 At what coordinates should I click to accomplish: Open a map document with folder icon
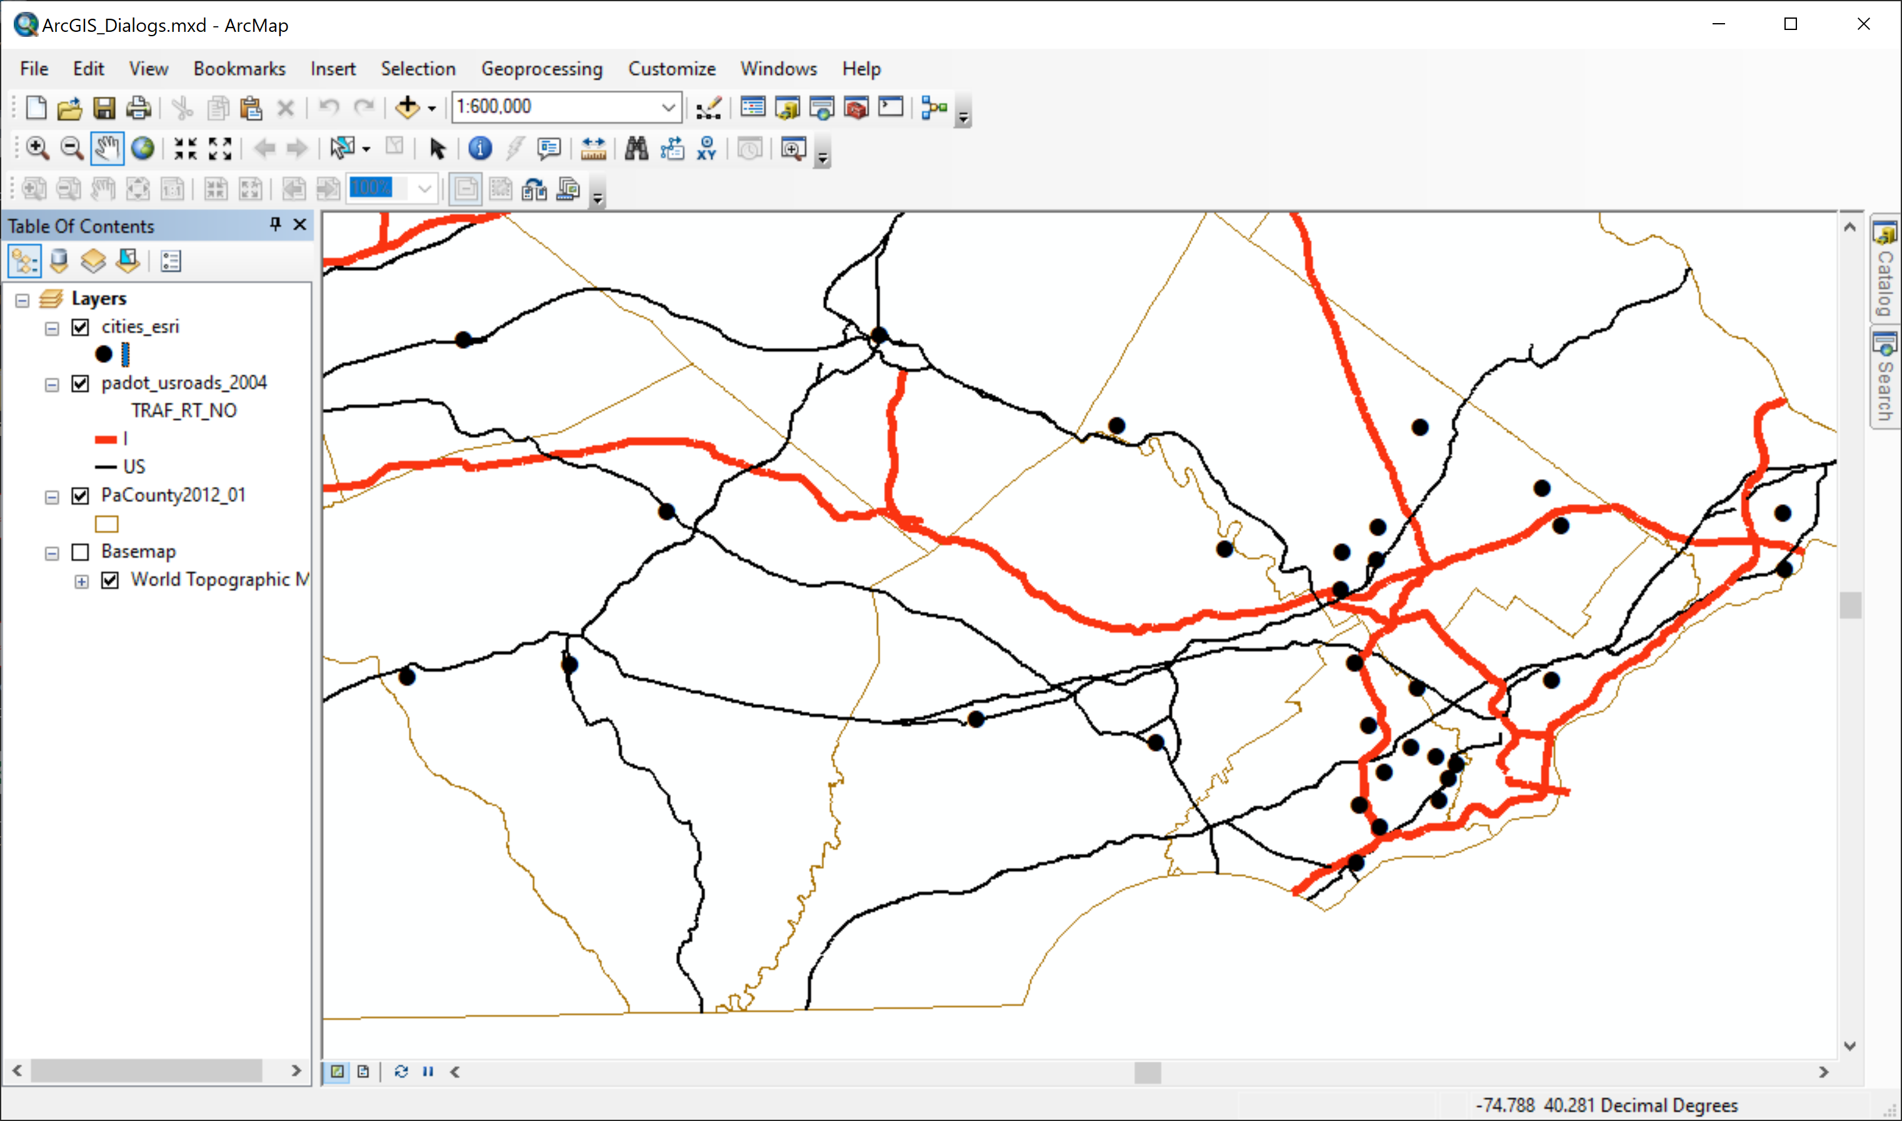click(70, 107)
